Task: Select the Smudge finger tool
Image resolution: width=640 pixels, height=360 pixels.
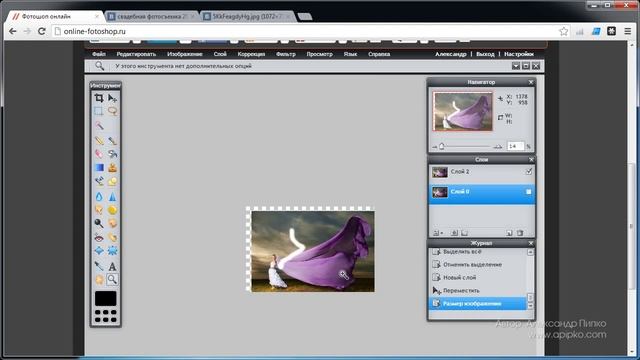Action: (x=99, y=210)
